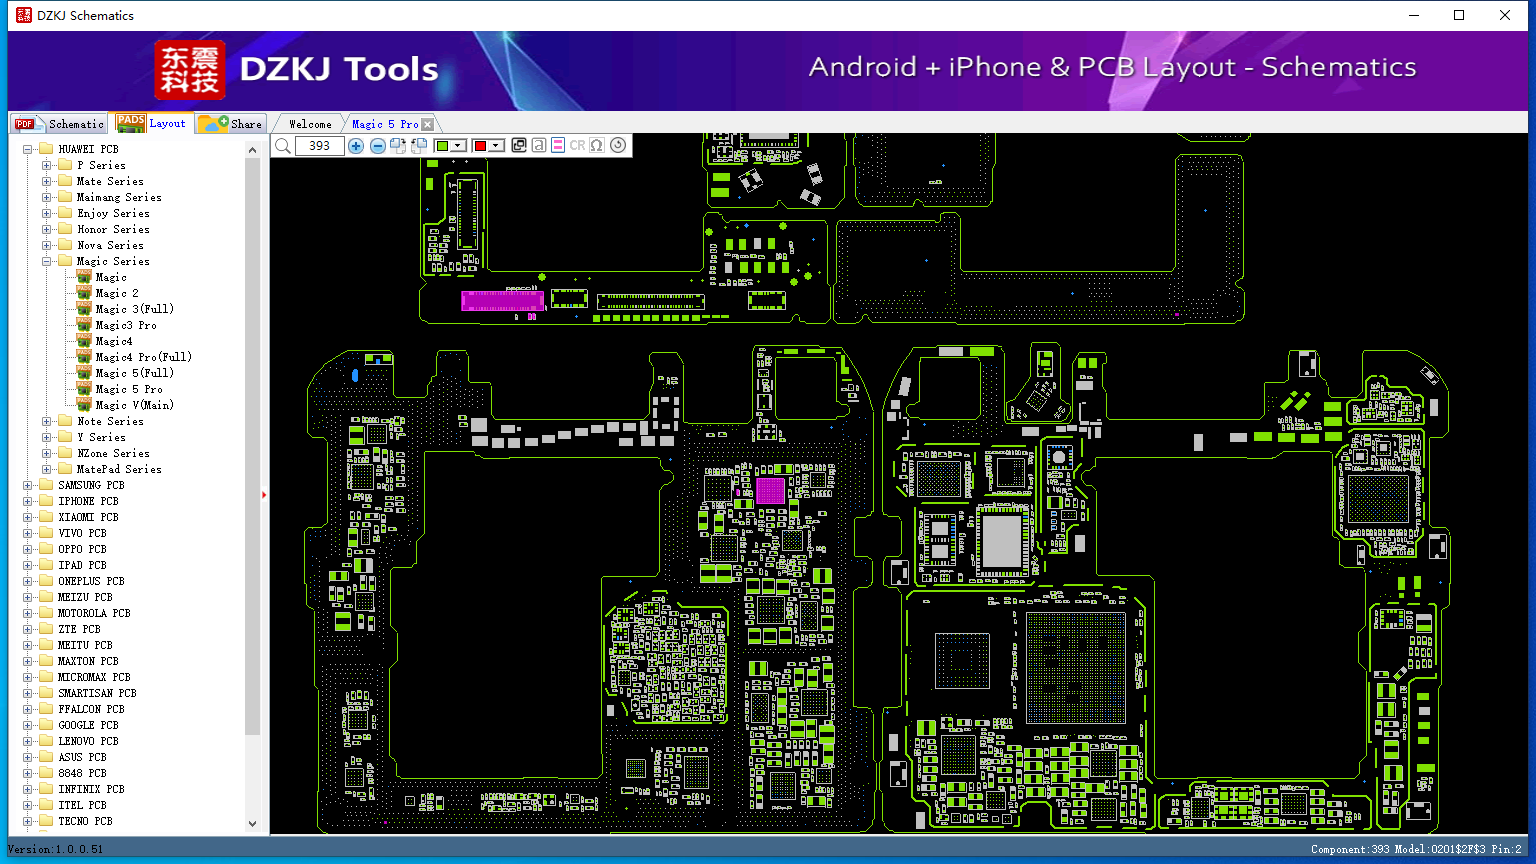Select the Magic 5 Pro document tab

point(385,124)
